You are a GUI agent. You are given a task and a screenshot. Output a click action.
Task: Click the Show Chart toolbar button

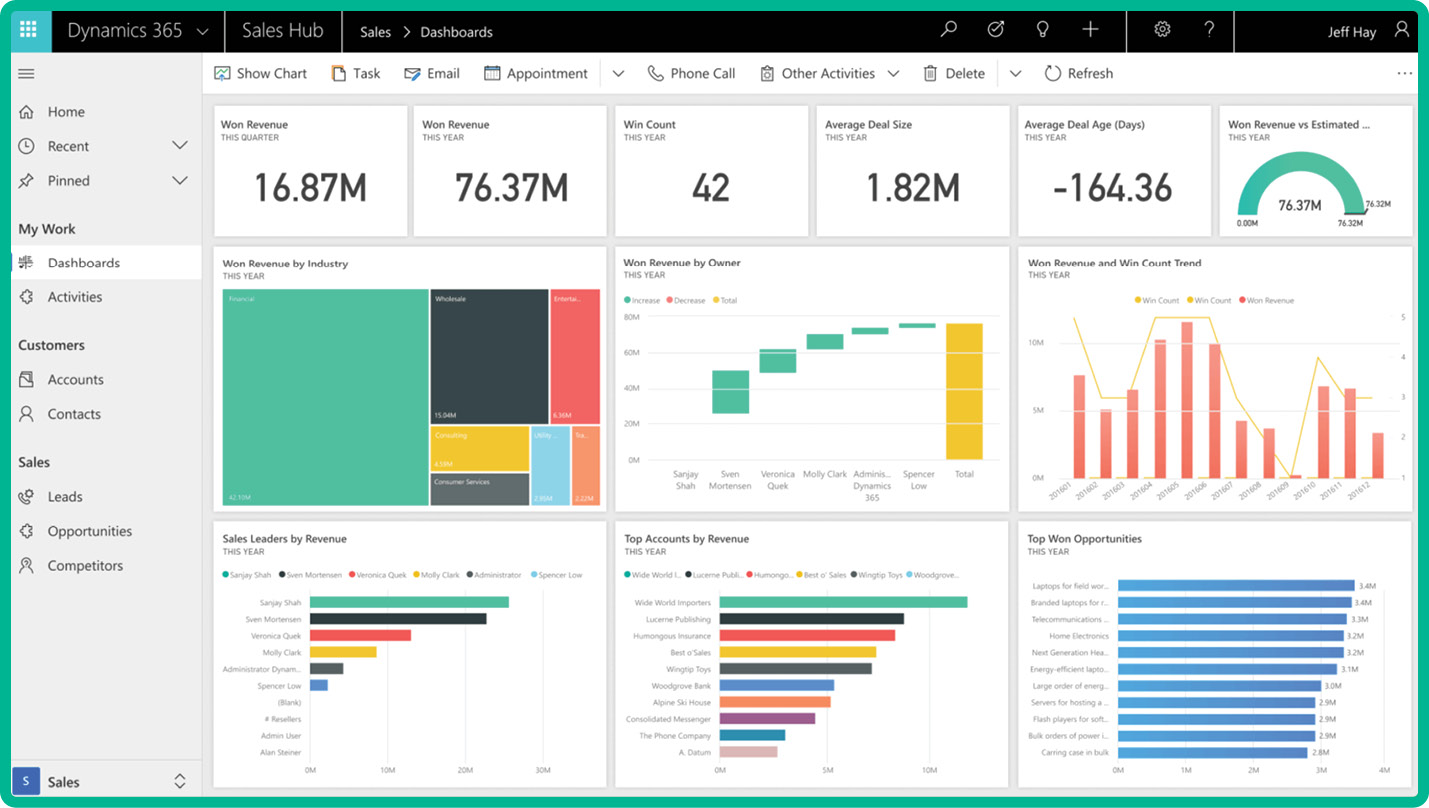click(260, 73)
